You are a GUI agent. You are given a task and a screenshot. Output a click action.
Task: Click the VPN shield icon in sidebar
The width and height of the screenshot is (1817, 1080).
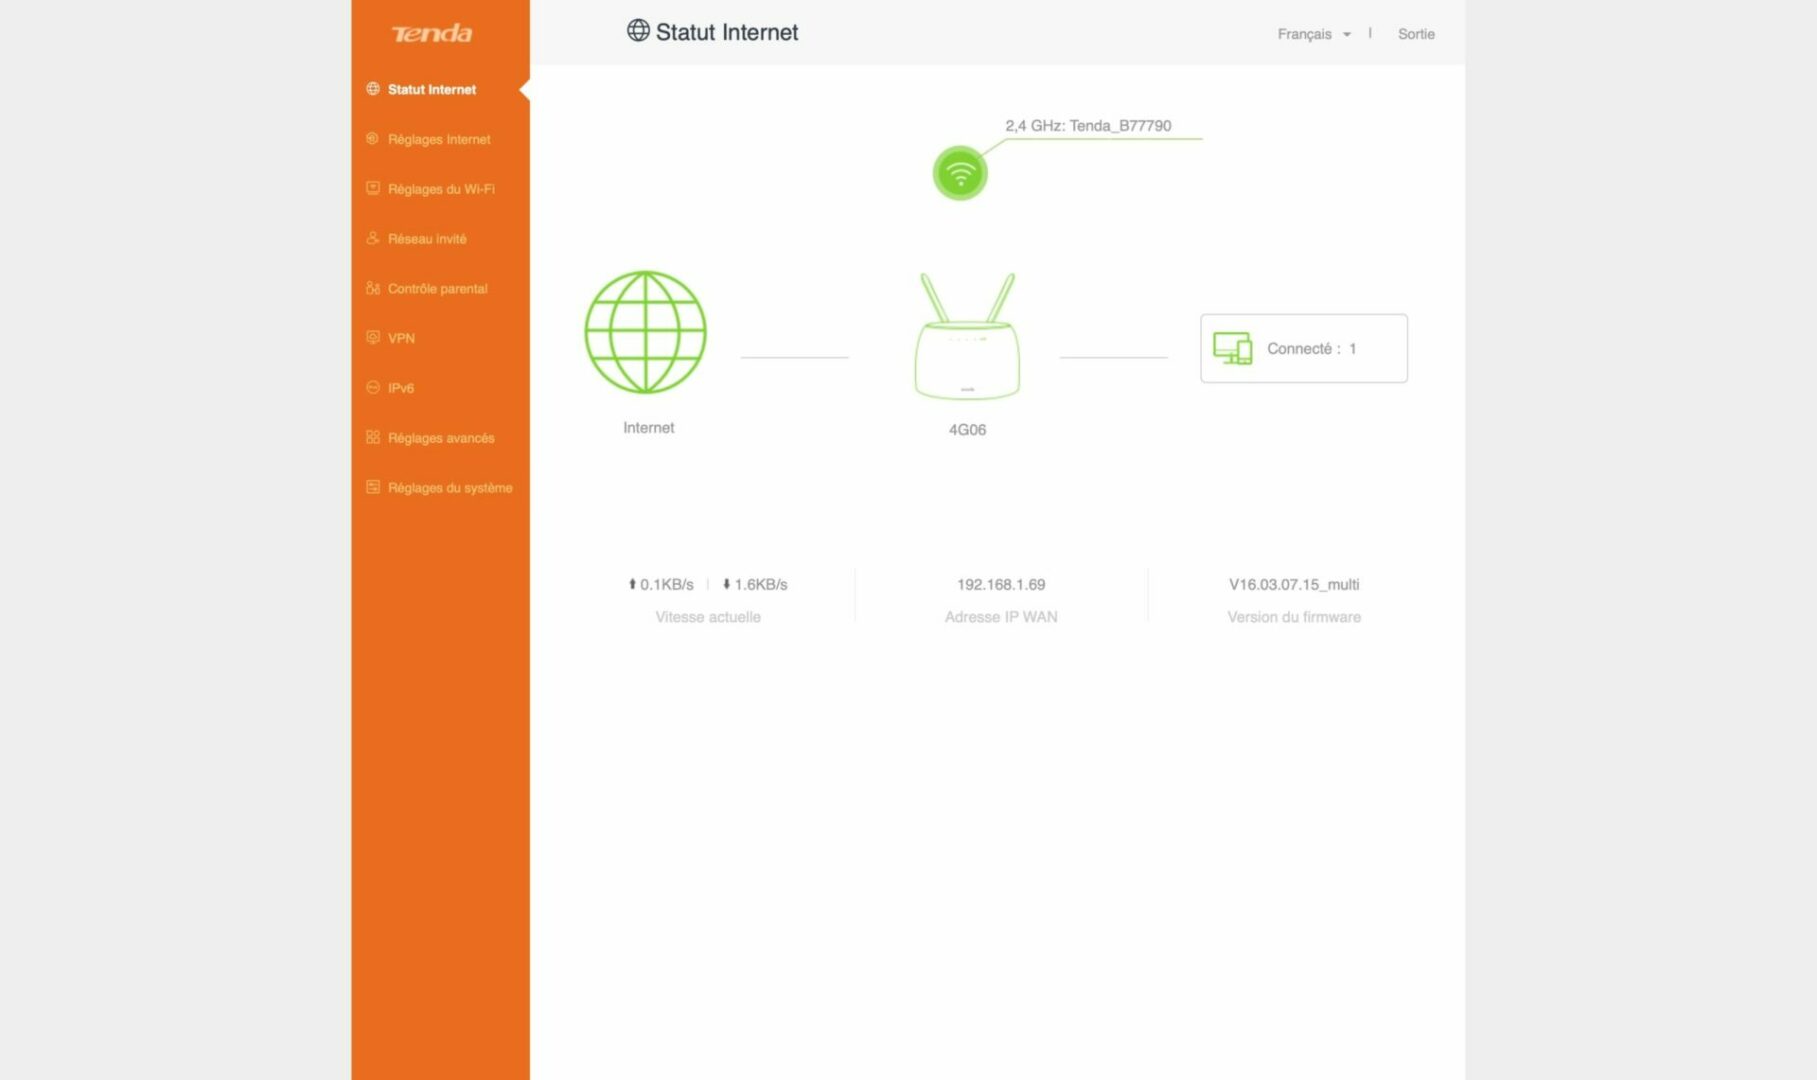coord(373,338)
